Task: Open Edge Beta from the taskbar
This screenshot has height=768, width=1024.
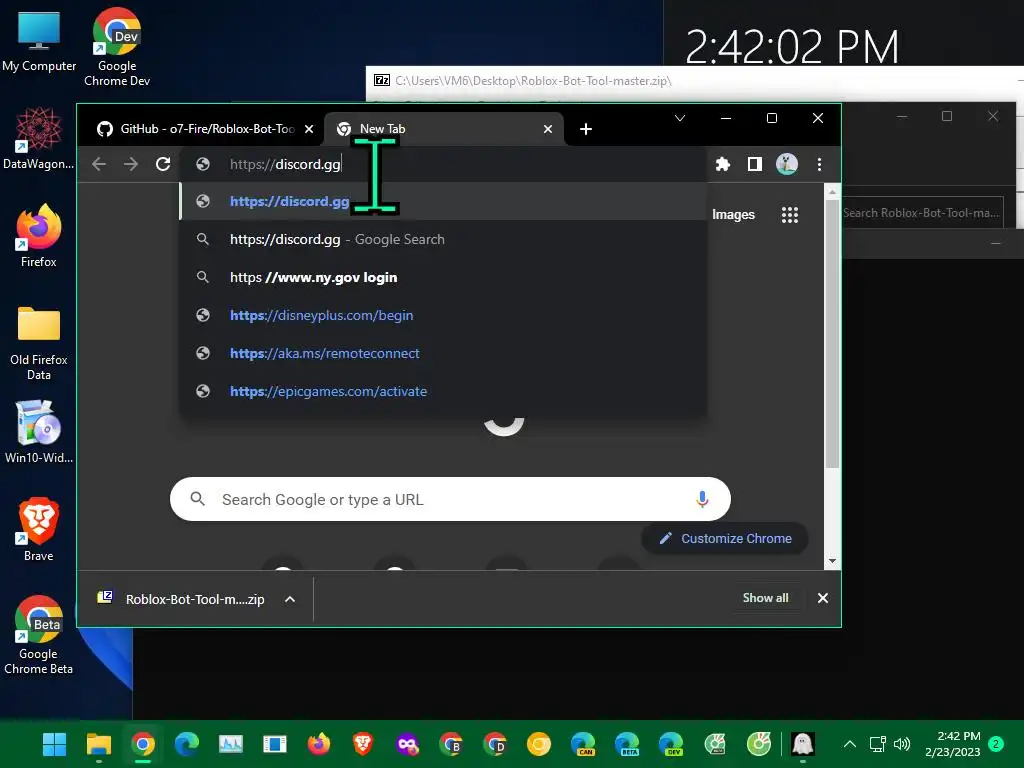Action: (627, 744)
